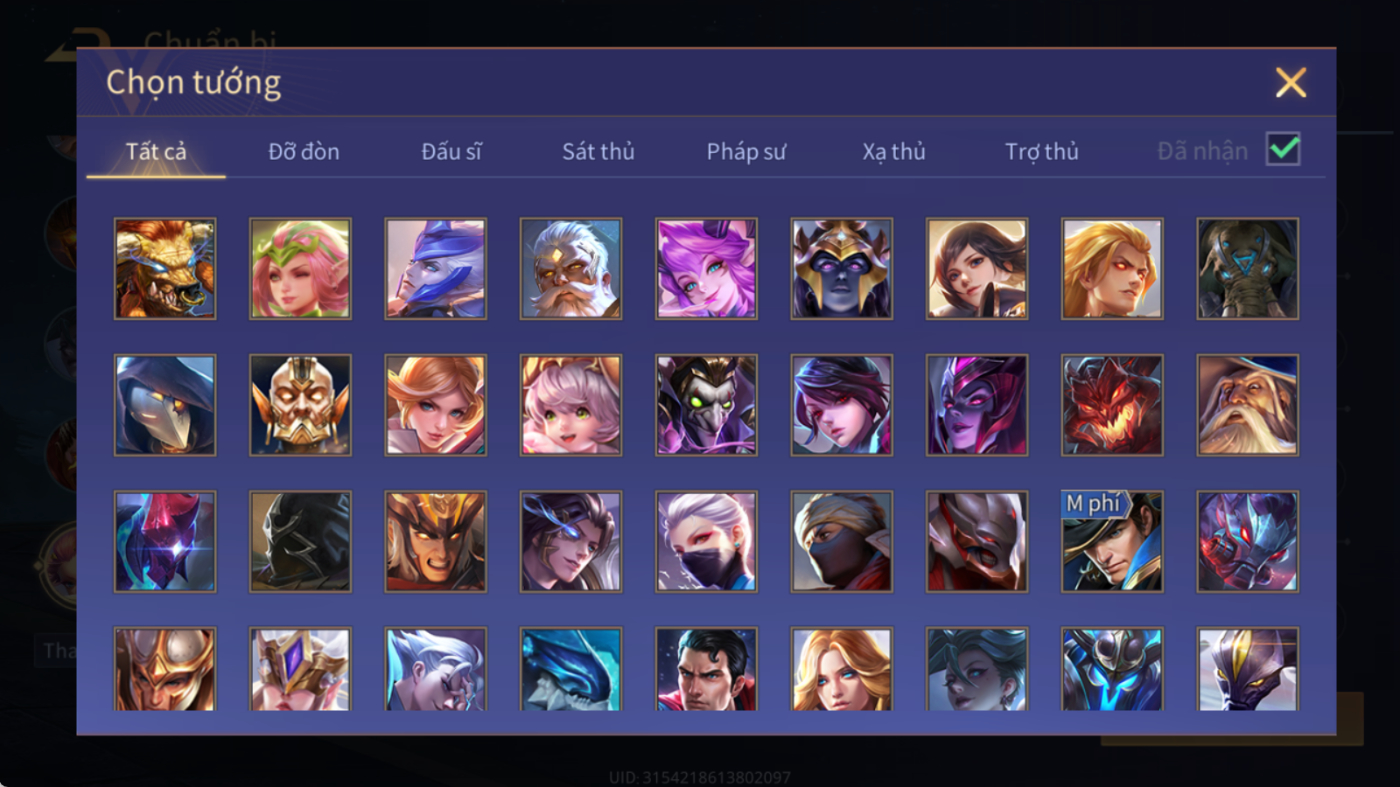Pick the white-bearded old man hero with gold eyepiece
The image size is (1400, 787).
(571, 269)
